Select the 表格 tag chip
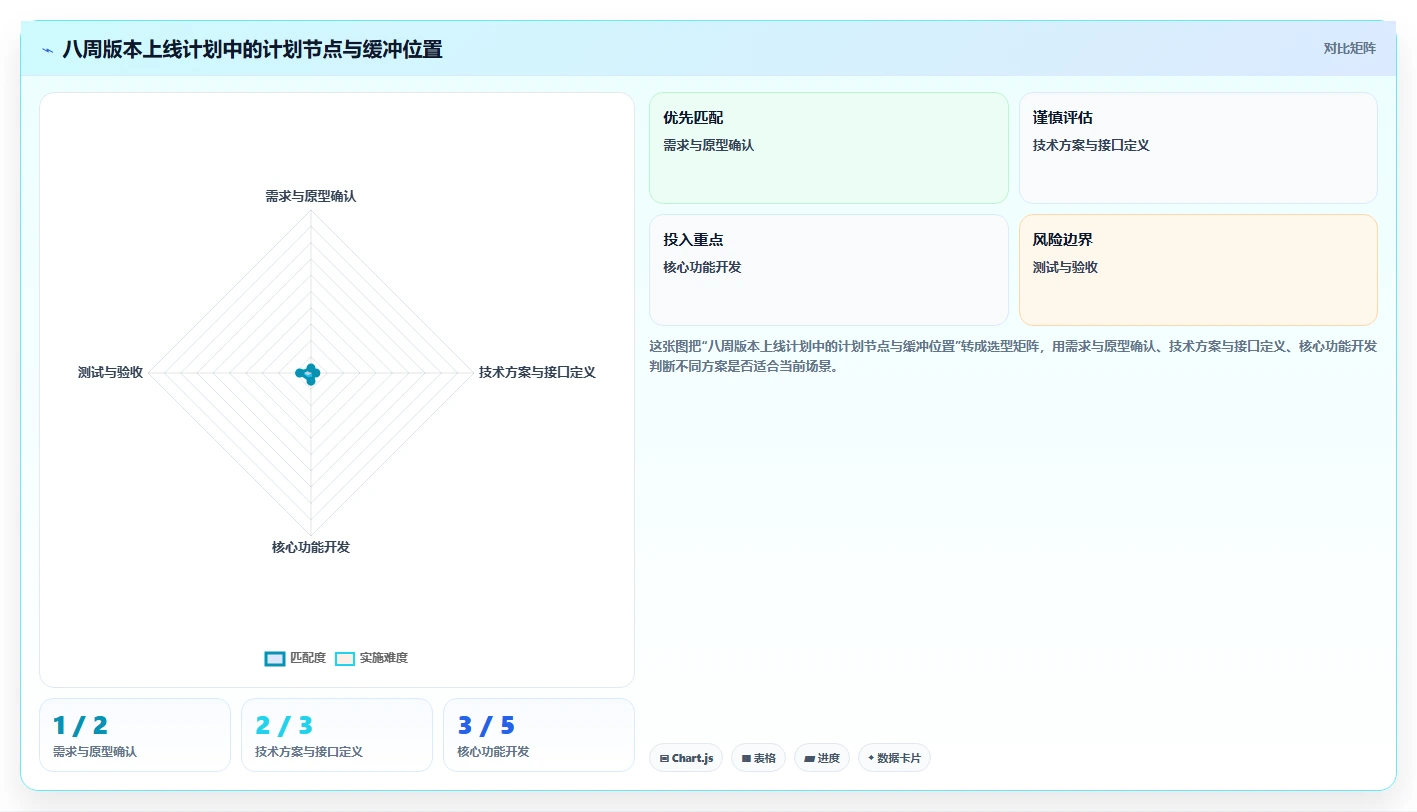Viewport: 1417px width, 812px height. pyautogui.click(x=759, y=758)
